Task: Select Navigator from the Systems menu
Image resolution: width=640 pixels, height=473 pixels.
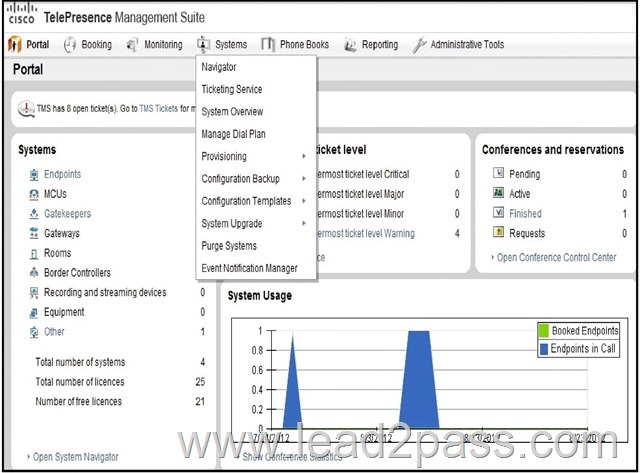Action: (219, 67)
